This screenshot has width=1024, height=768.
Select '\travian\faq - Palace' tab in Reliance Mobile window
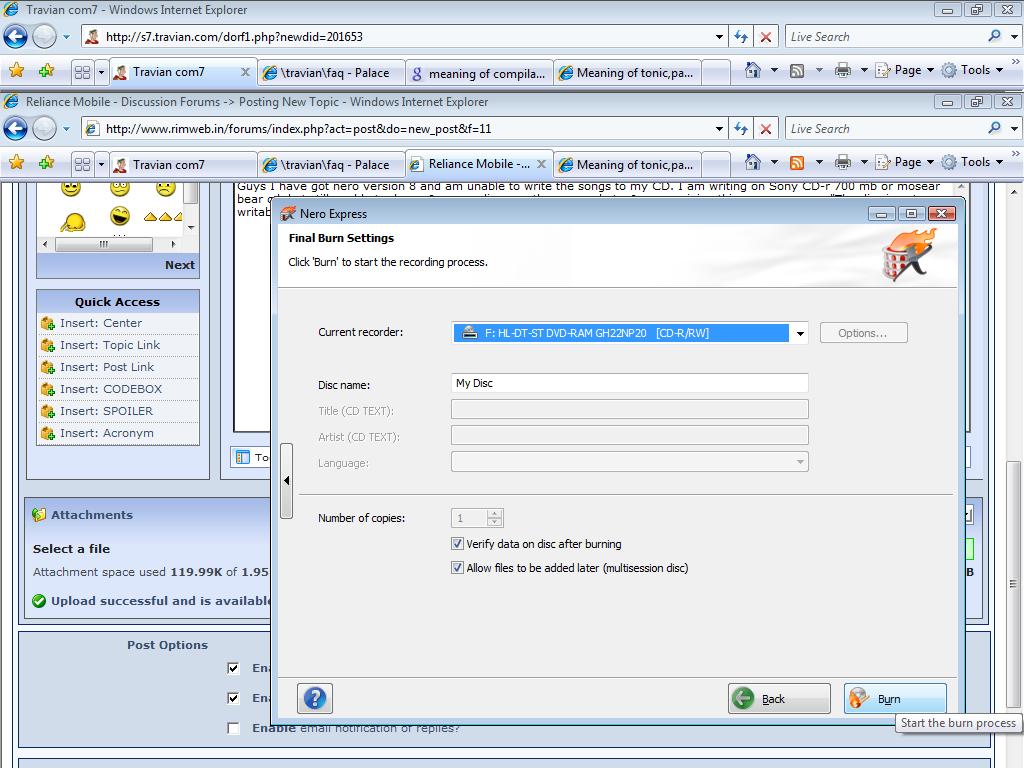[332, 165]
